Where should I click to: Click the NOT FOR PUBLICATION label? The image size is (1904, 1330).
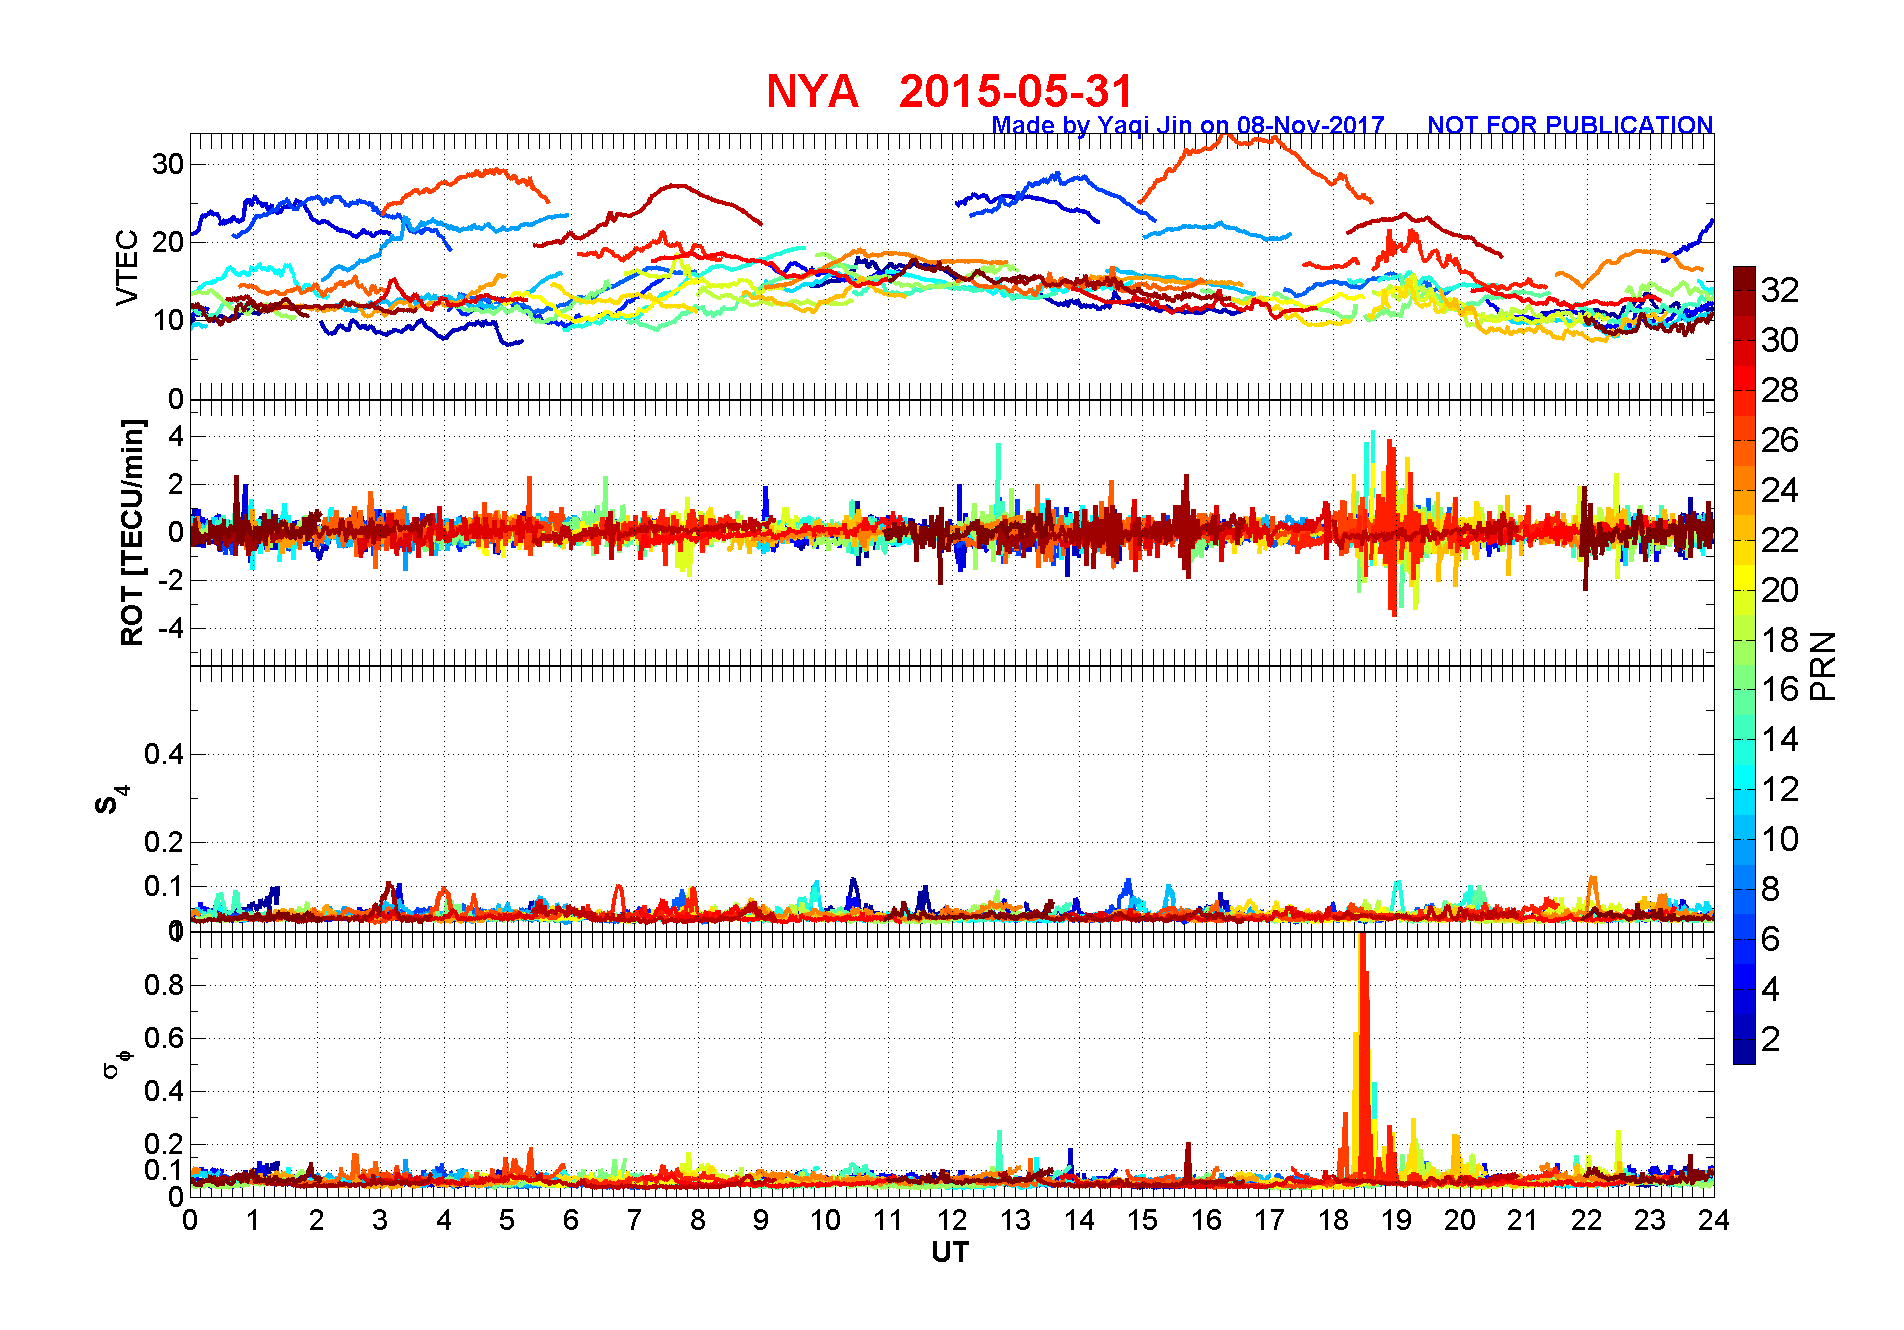[1570, 125]
